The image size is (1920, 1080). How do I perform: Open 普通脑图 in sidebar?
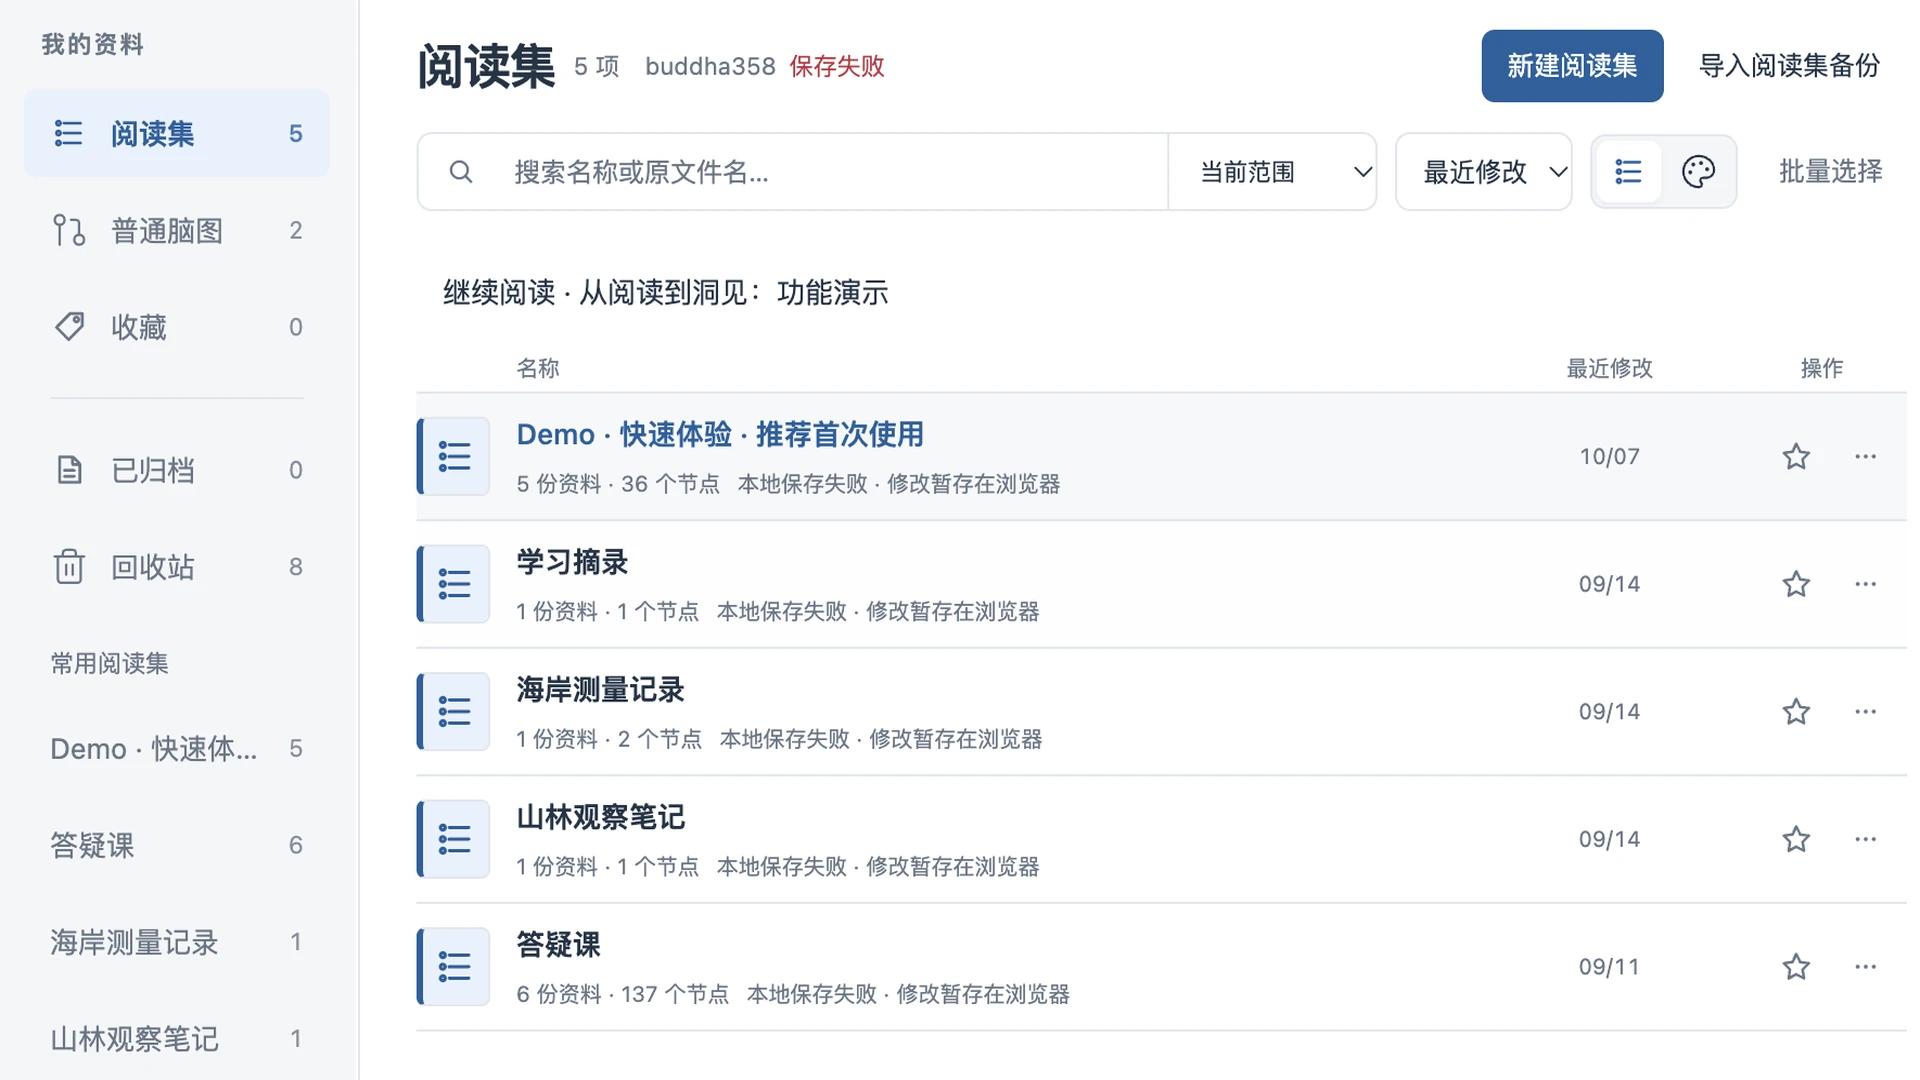(x=177, y=230)
